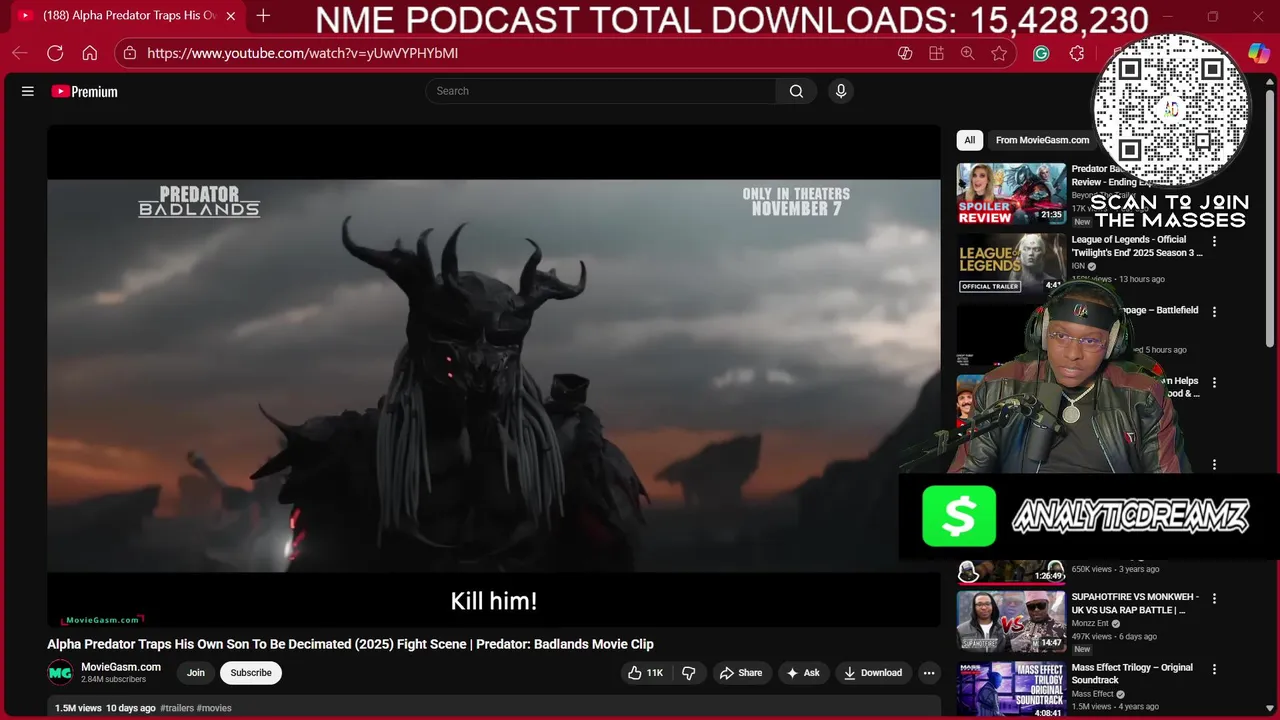Click the 1.5M views text
Screen dimensions: 1280x720
(78, 708)
